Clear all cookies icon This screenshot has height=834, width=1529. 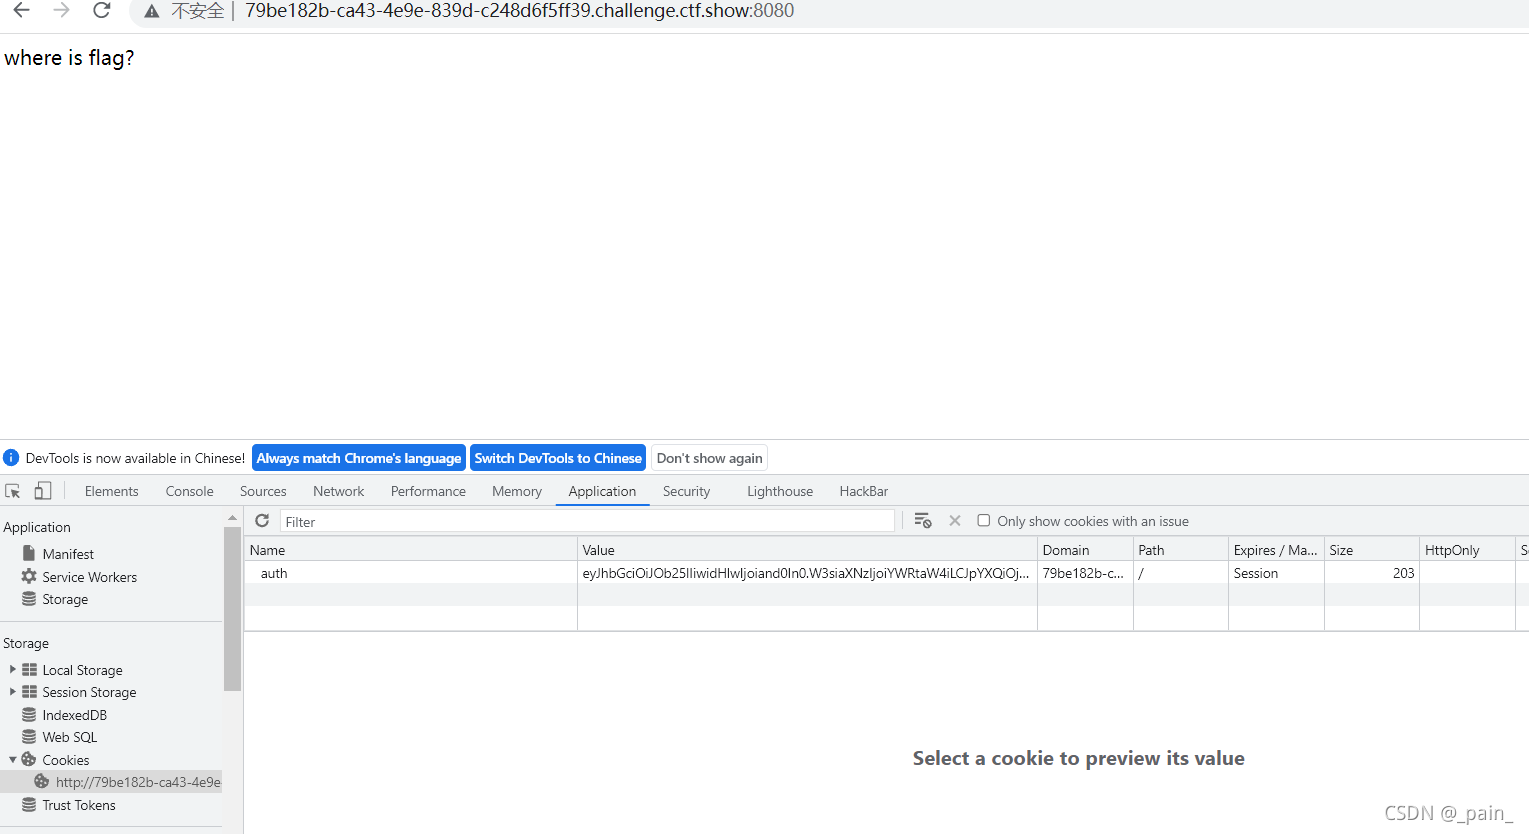[x=923, y=521]
